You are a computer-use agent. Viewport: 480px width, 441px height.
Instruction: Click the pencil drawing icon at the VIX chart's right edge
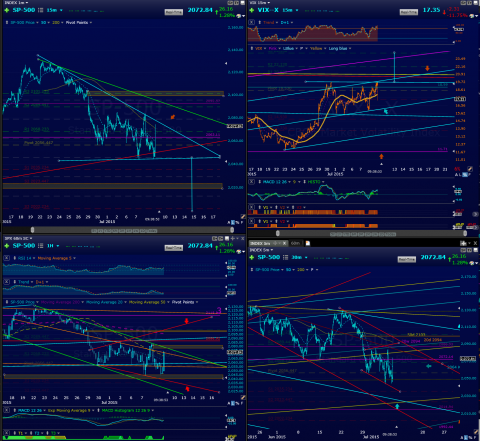[x=470, y=169]
